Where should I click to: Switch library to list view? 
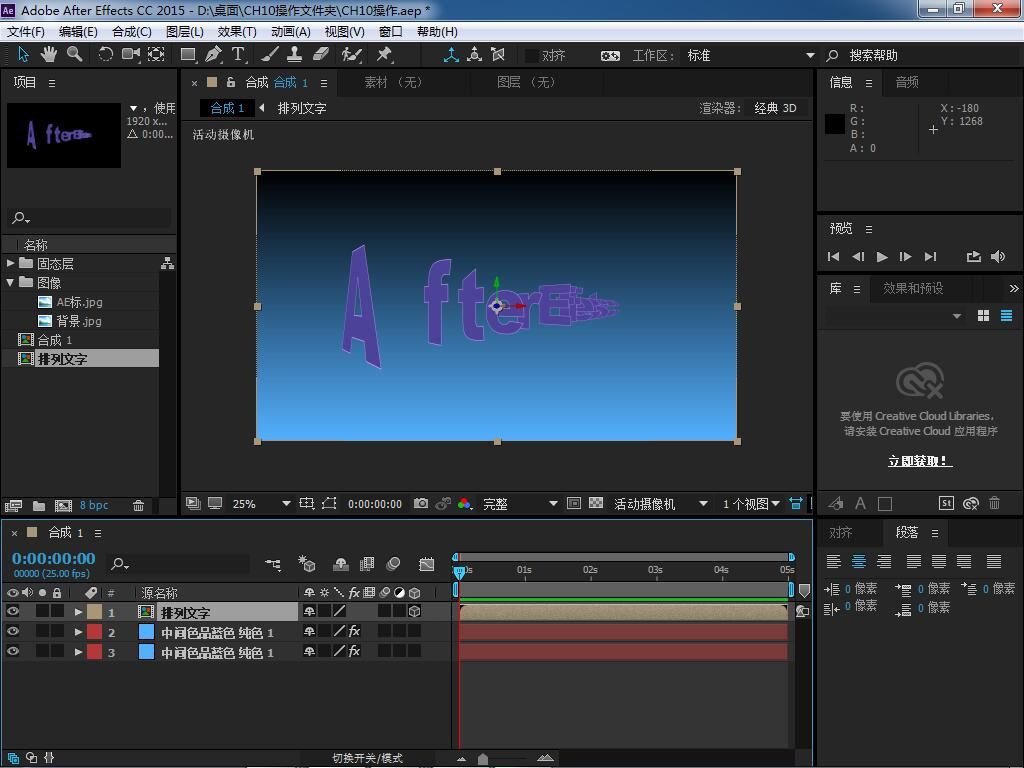1006,316
